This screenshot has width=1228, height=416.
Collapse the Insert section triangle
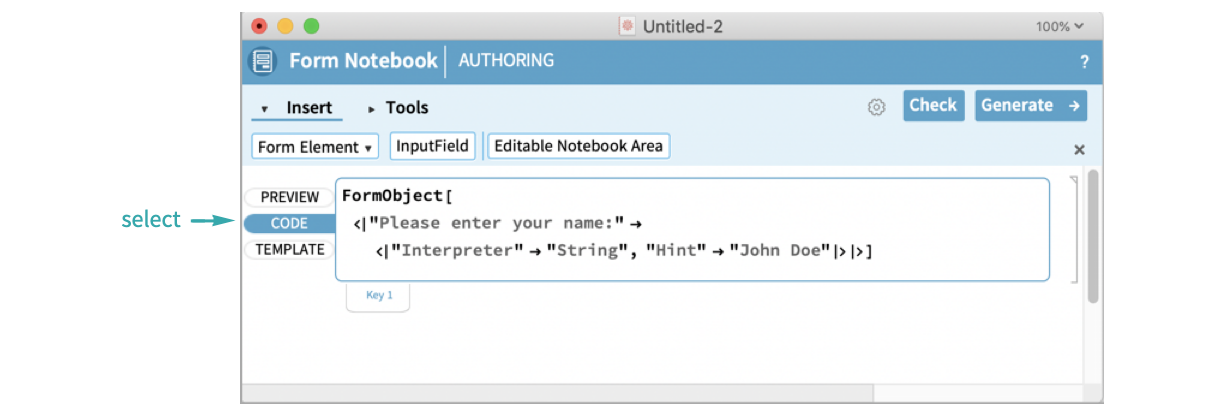click(x=264, y=109)
